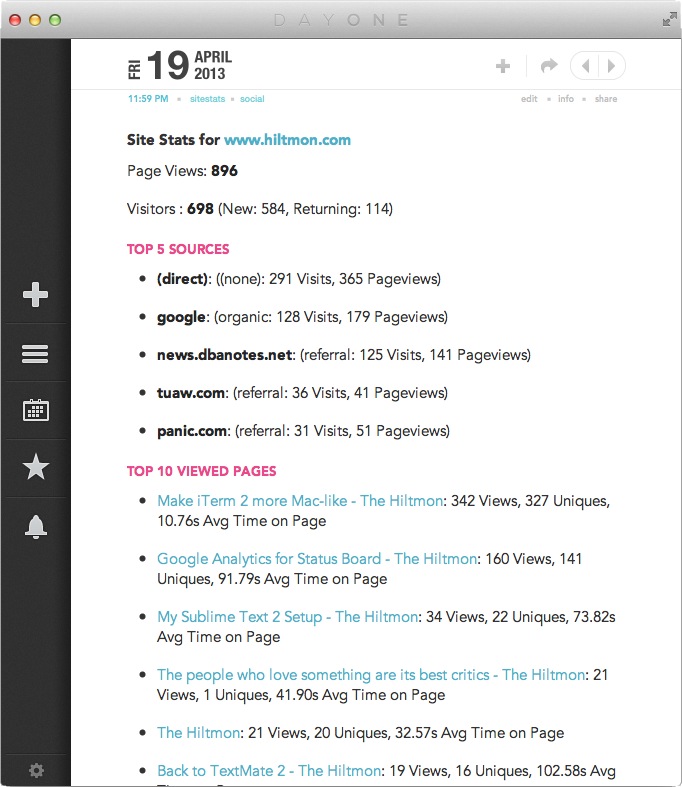Click the new entry plus icon in sidebar

pos(36,294)
